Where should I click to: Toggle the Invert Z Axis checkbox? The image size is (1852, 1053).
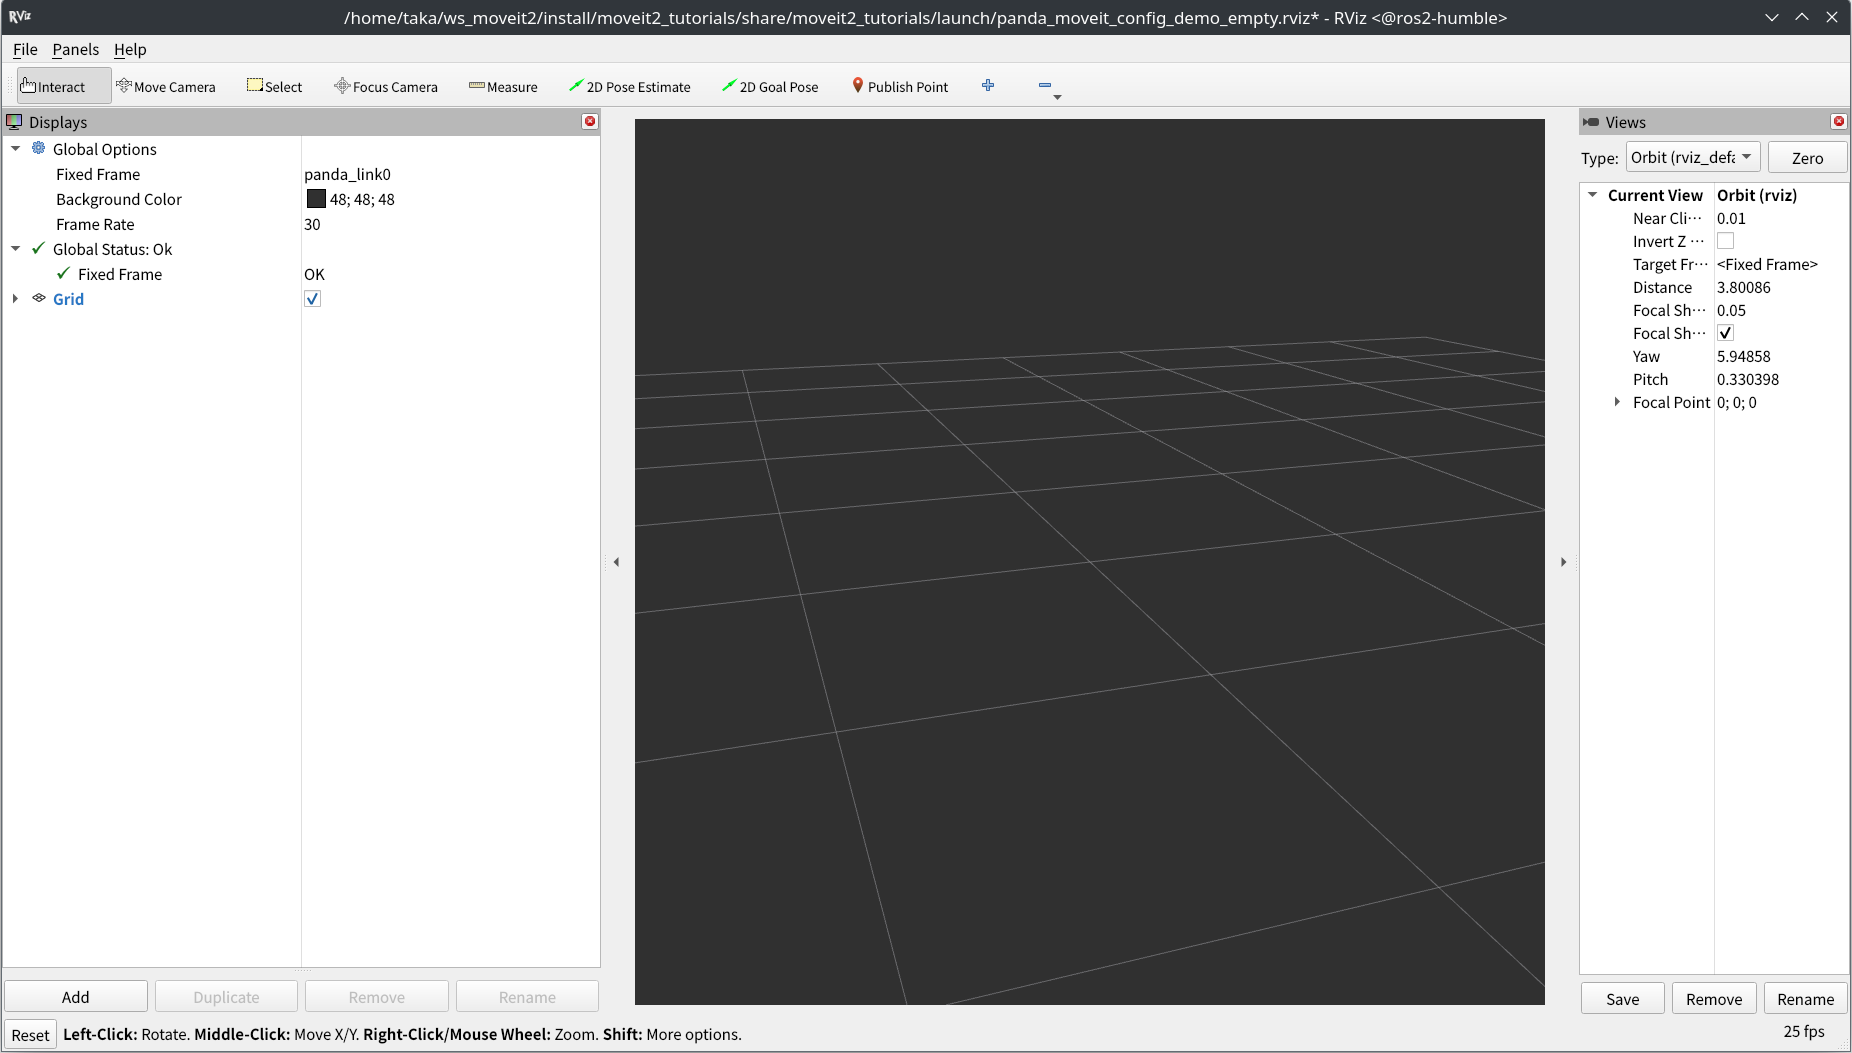1725,241
